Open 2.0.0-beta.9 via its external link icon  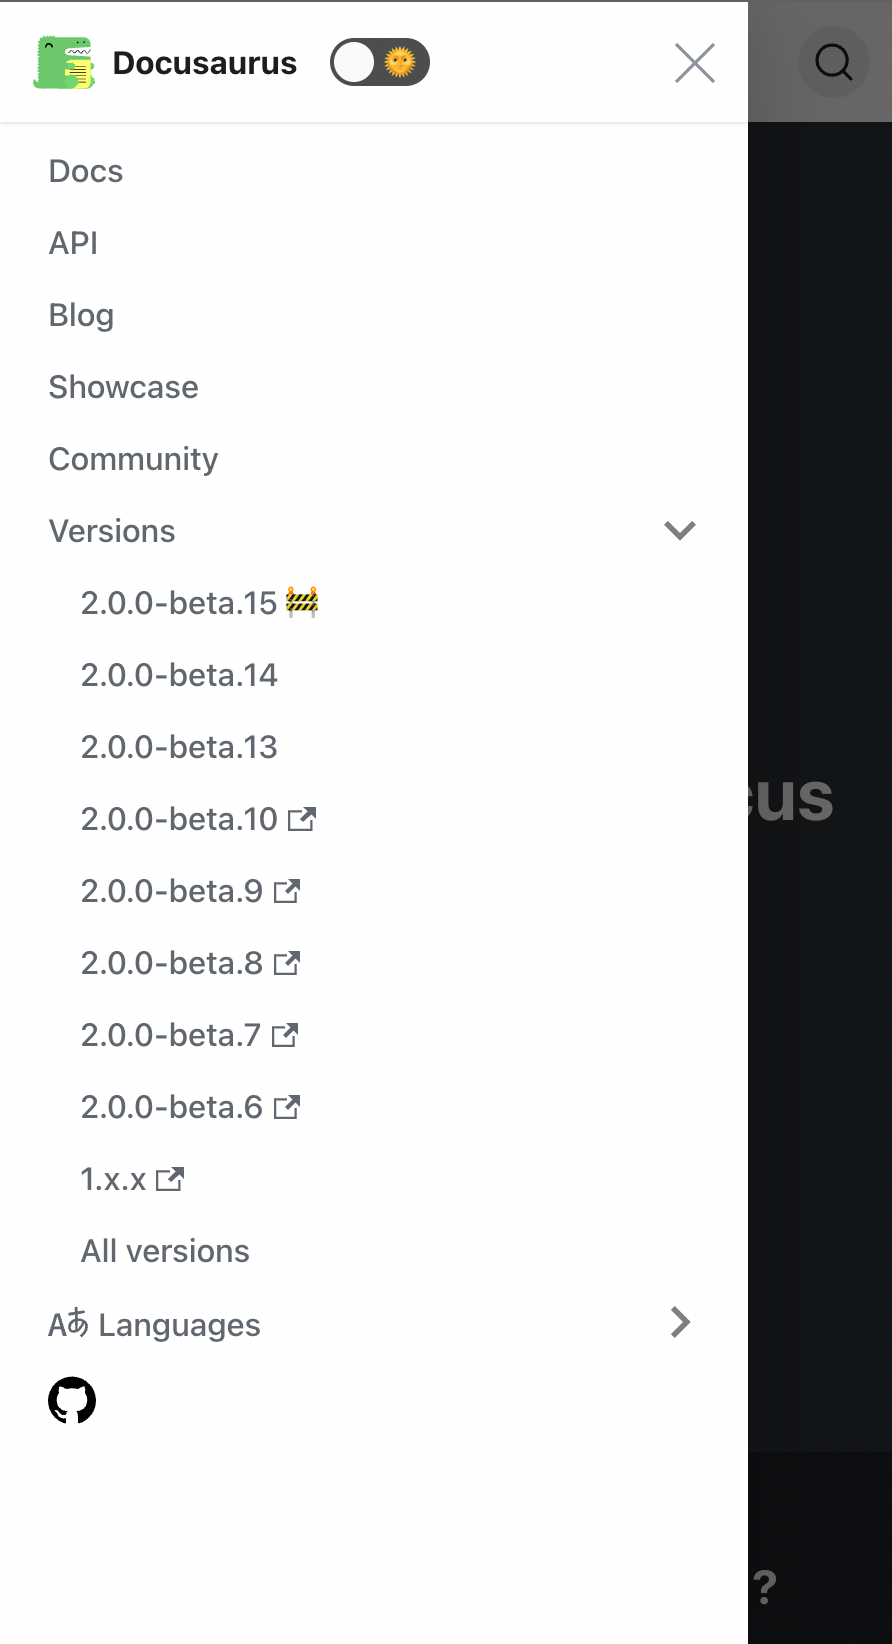(x=288, y=890)
